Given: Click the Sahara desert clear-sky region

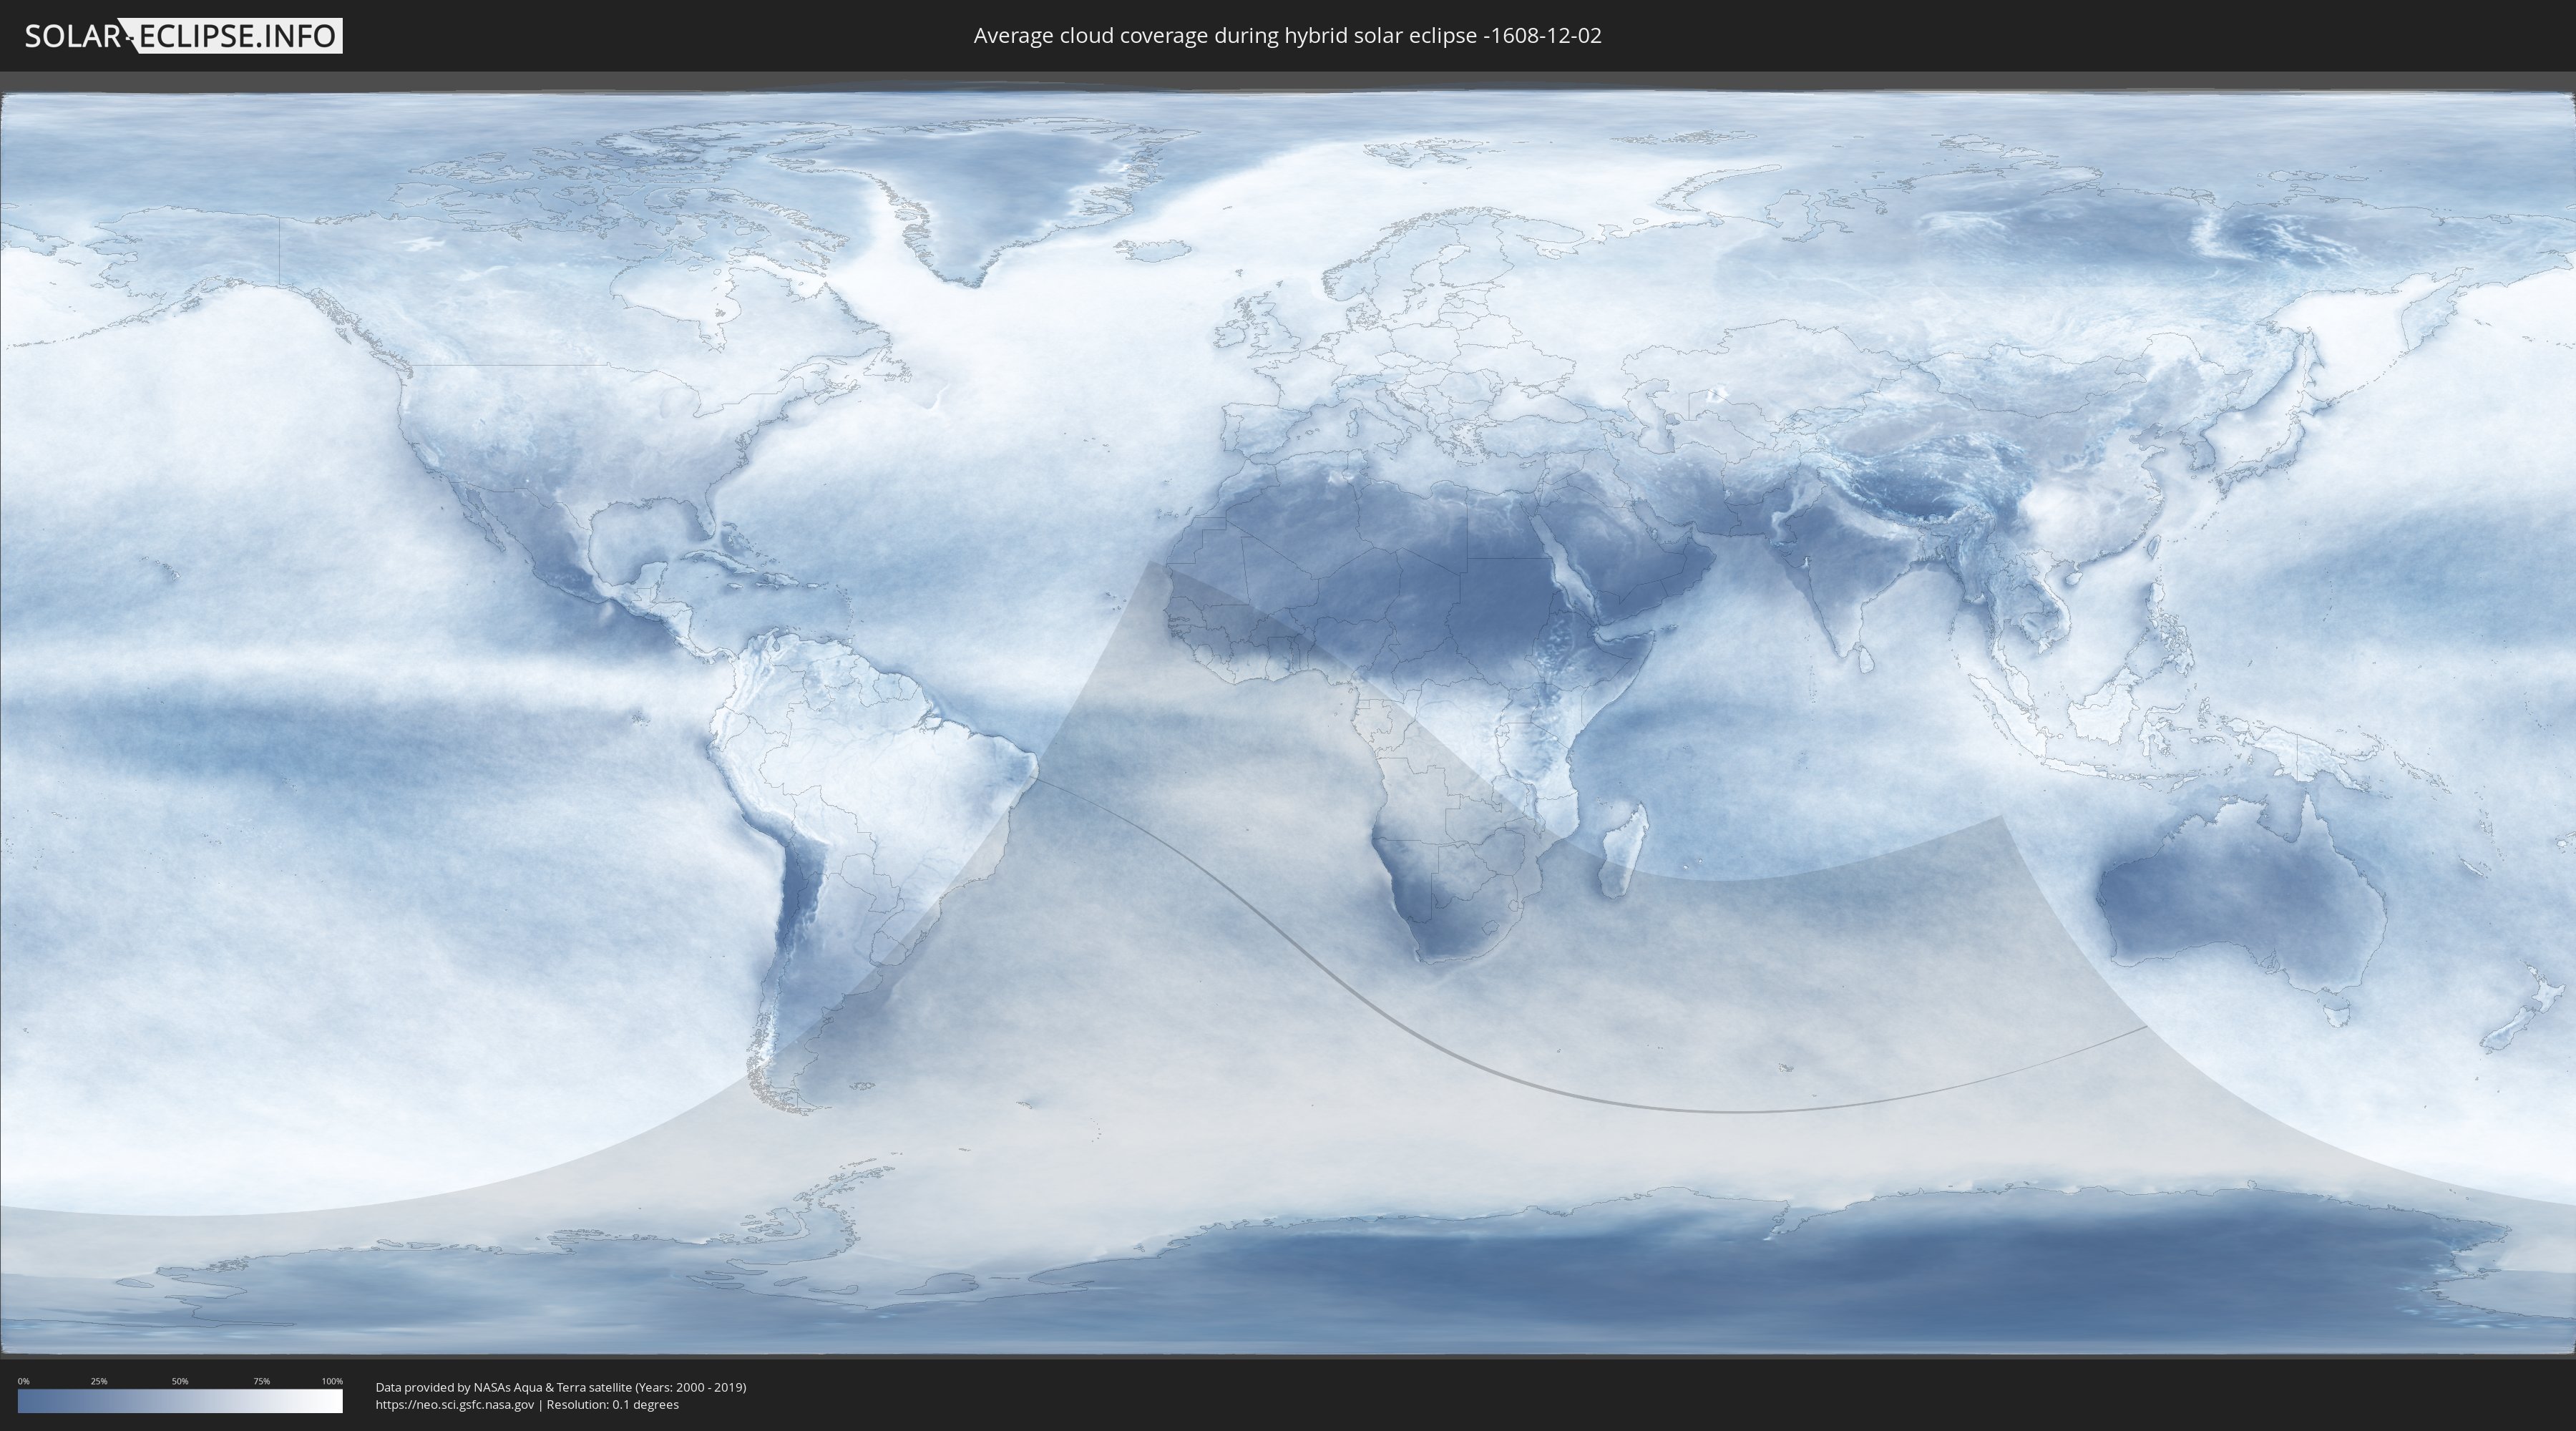Looking at the screenshot, I should click(1400, 560).
